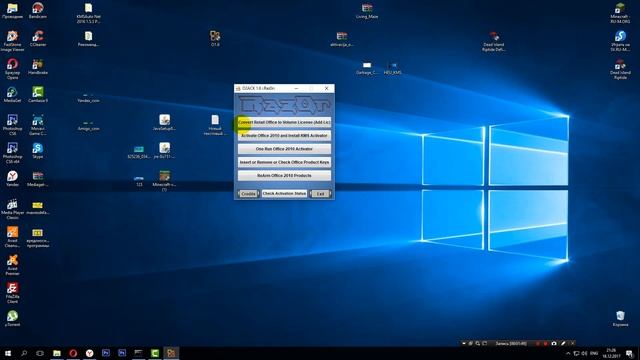This screenshot has height=360, width=640.
Task: Select the Yandex_com desktop icon
Action: point(88,97)
